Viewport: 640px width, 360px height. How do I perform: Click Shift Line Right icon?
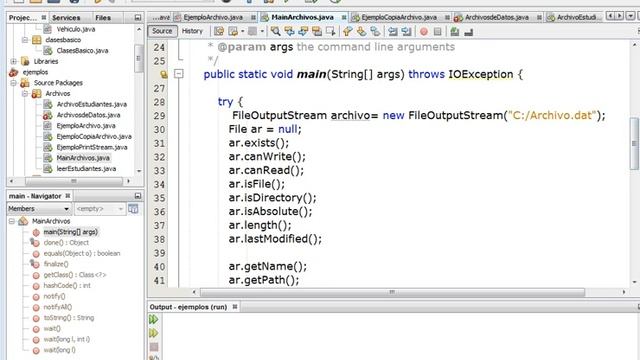point(407,31)
